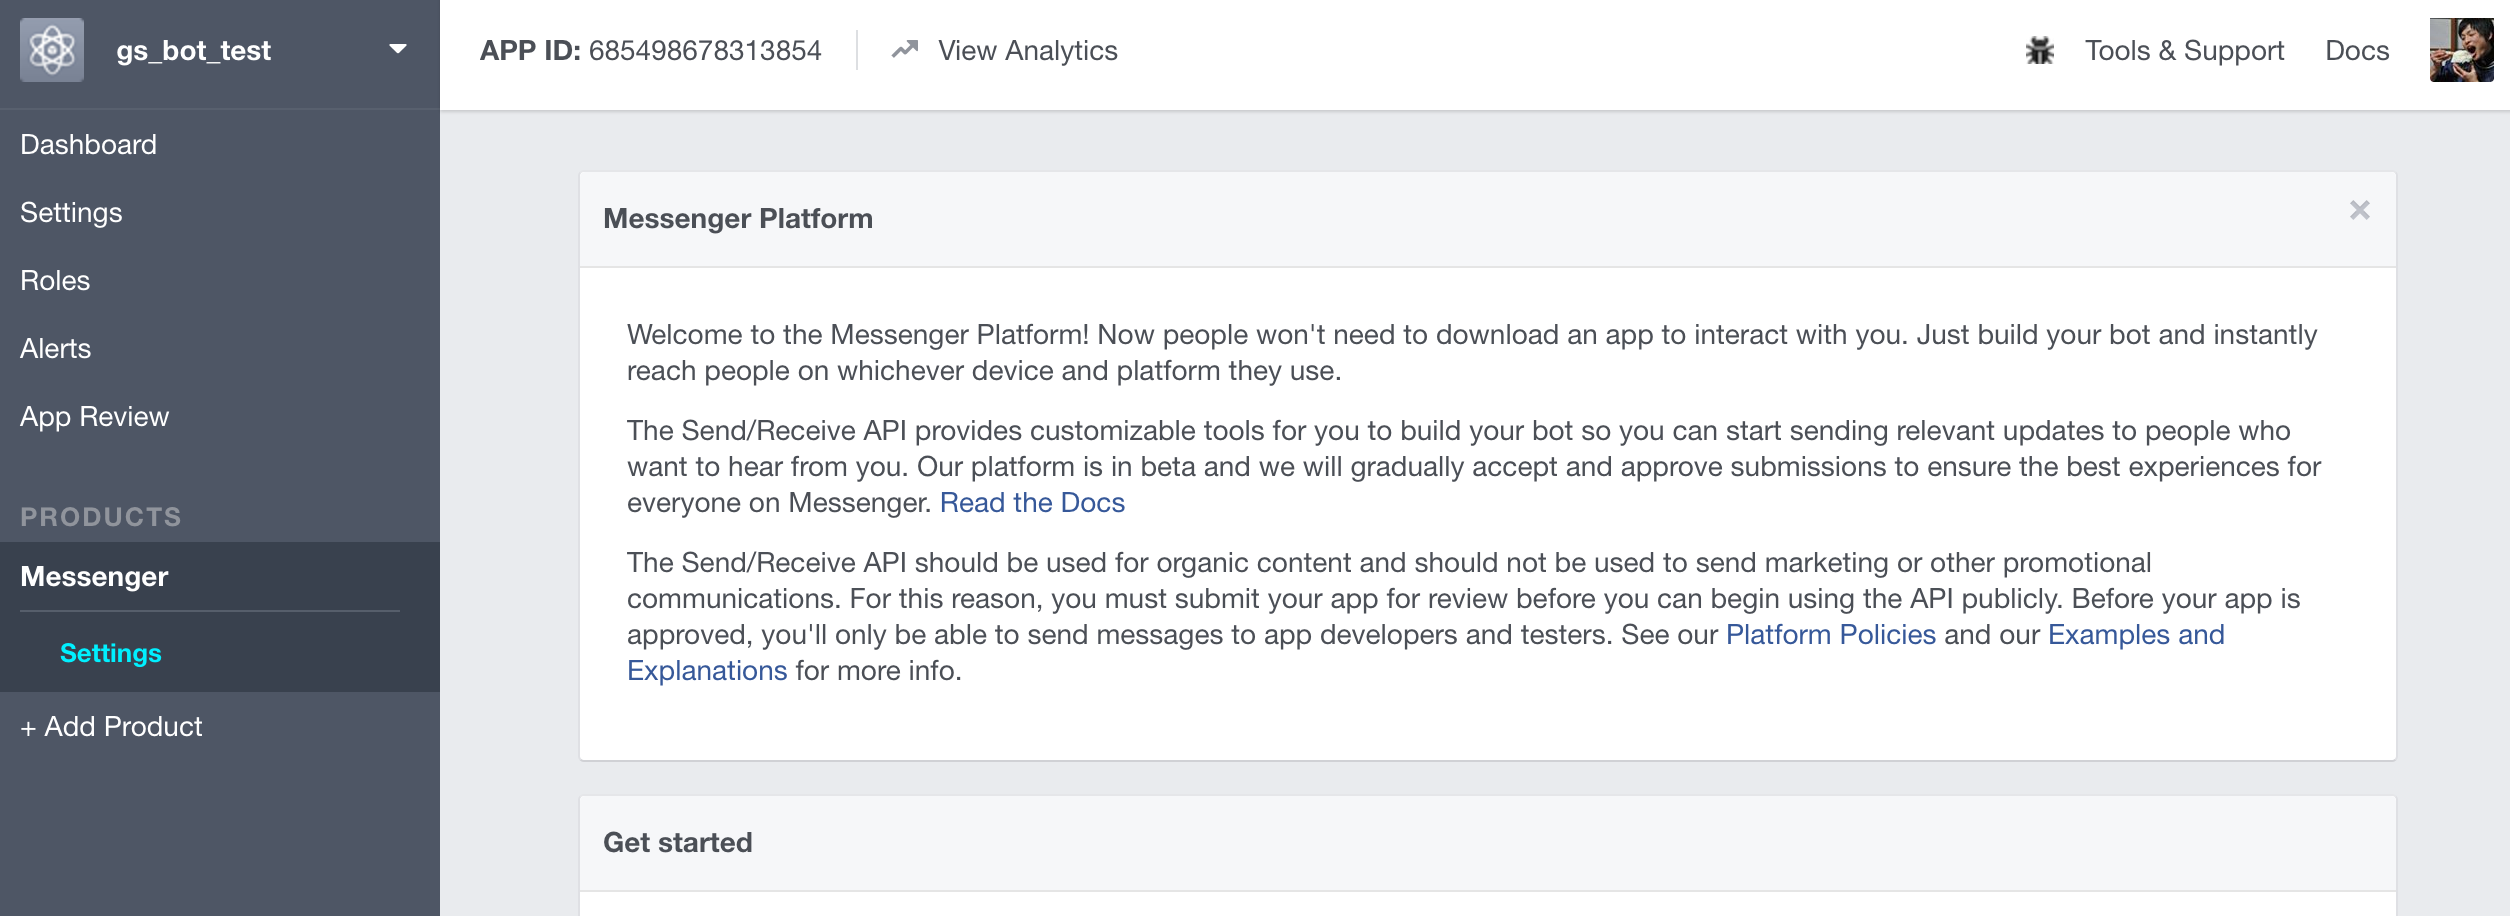
Task: Open Messenger Settings sub-item
Action: coord(110,653)
